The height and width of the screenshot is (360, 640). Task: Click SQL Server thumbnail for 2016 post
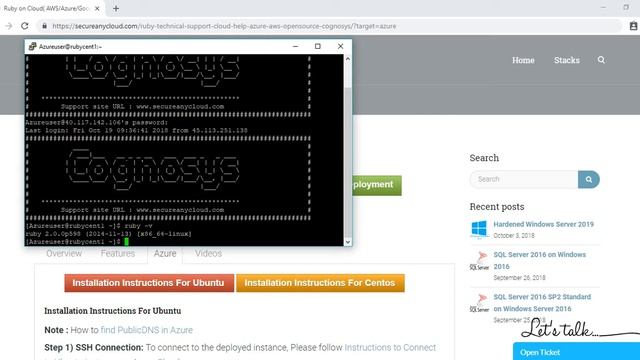click(479, 261)
